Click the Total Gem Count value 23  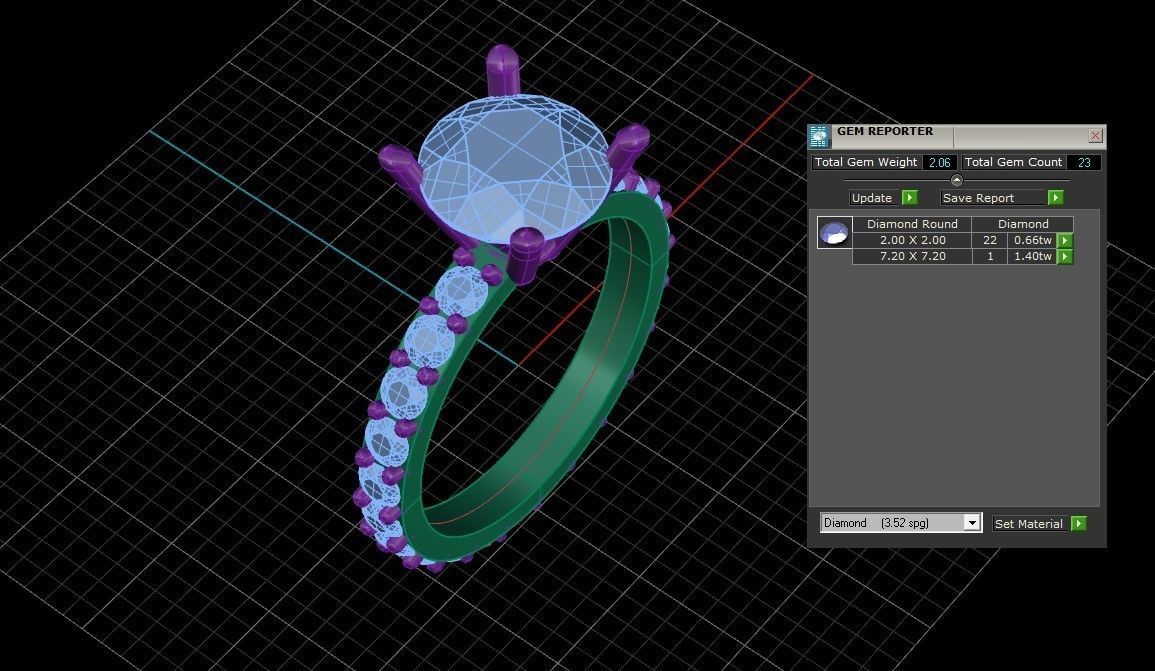1084,162
